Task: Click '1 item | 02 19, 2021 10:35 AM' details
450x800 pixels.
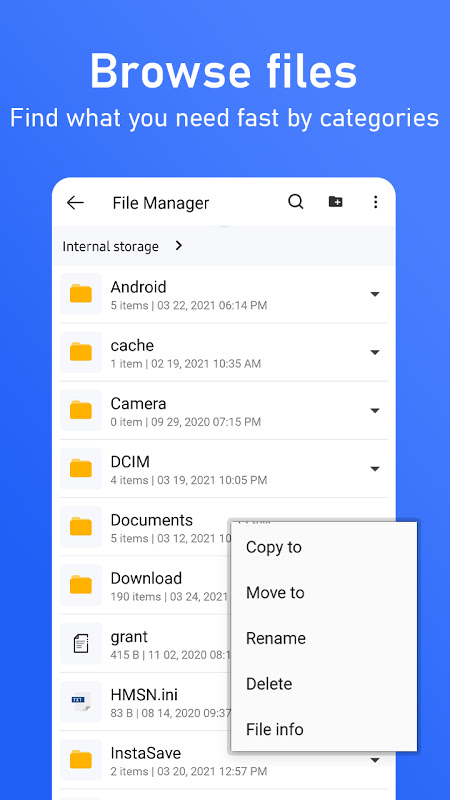Action: 186,364
